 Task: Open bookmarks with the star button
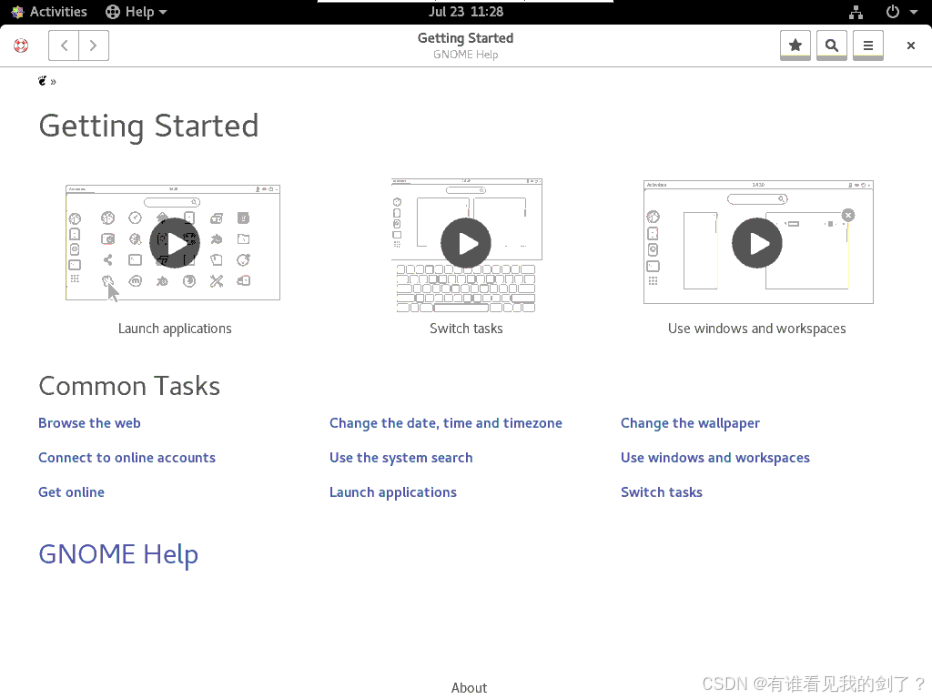(x=795, y=46)
